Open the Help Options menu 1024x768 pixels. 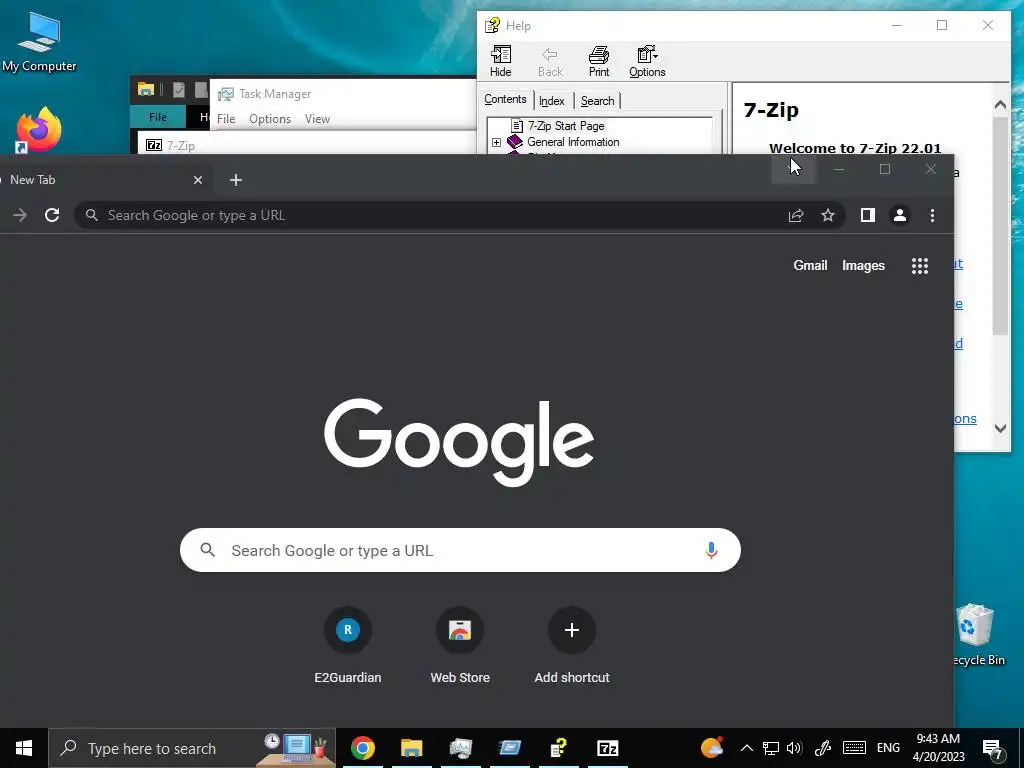(647, 61)
